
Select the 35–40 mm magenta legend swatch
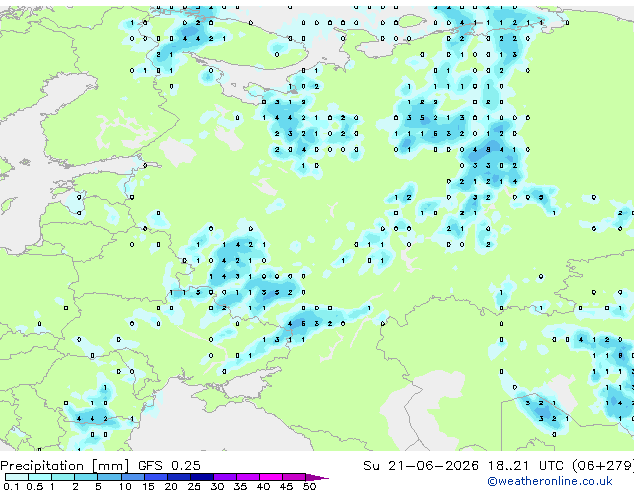tap(248, 477)
